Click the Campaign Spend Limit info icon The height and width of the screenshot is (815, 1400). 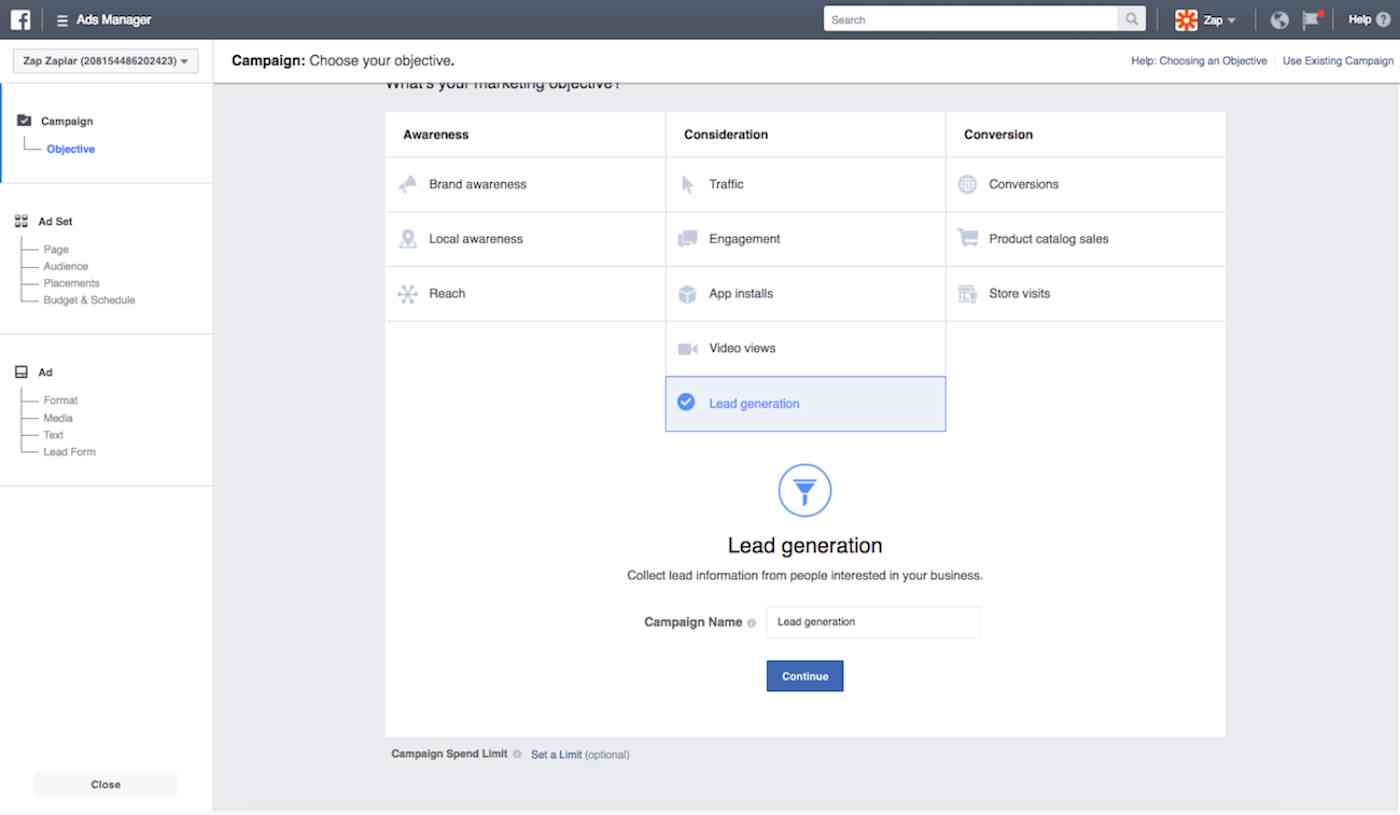pos(517,754)
